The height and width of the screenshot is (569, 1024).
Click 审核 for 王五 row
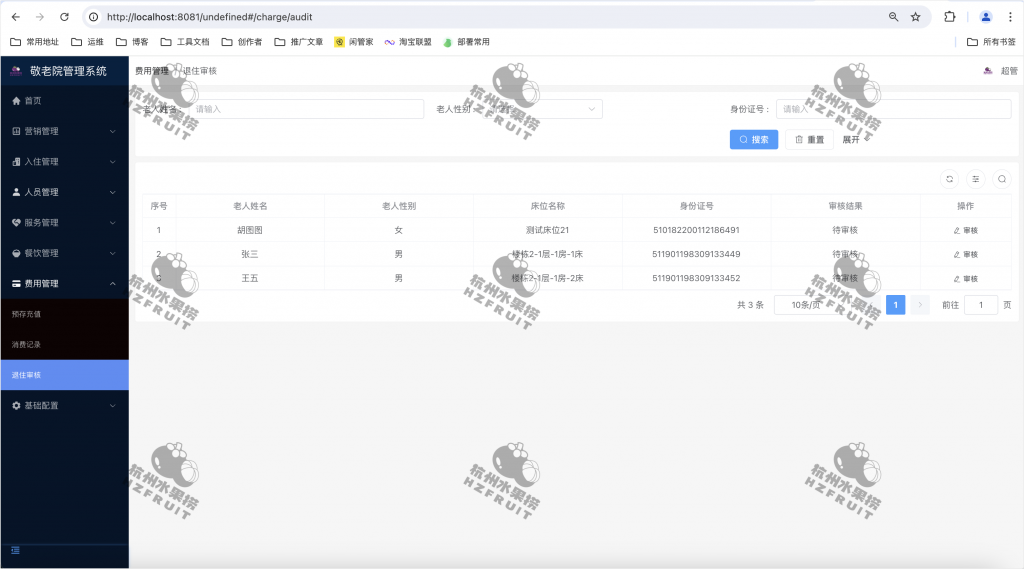965,279
